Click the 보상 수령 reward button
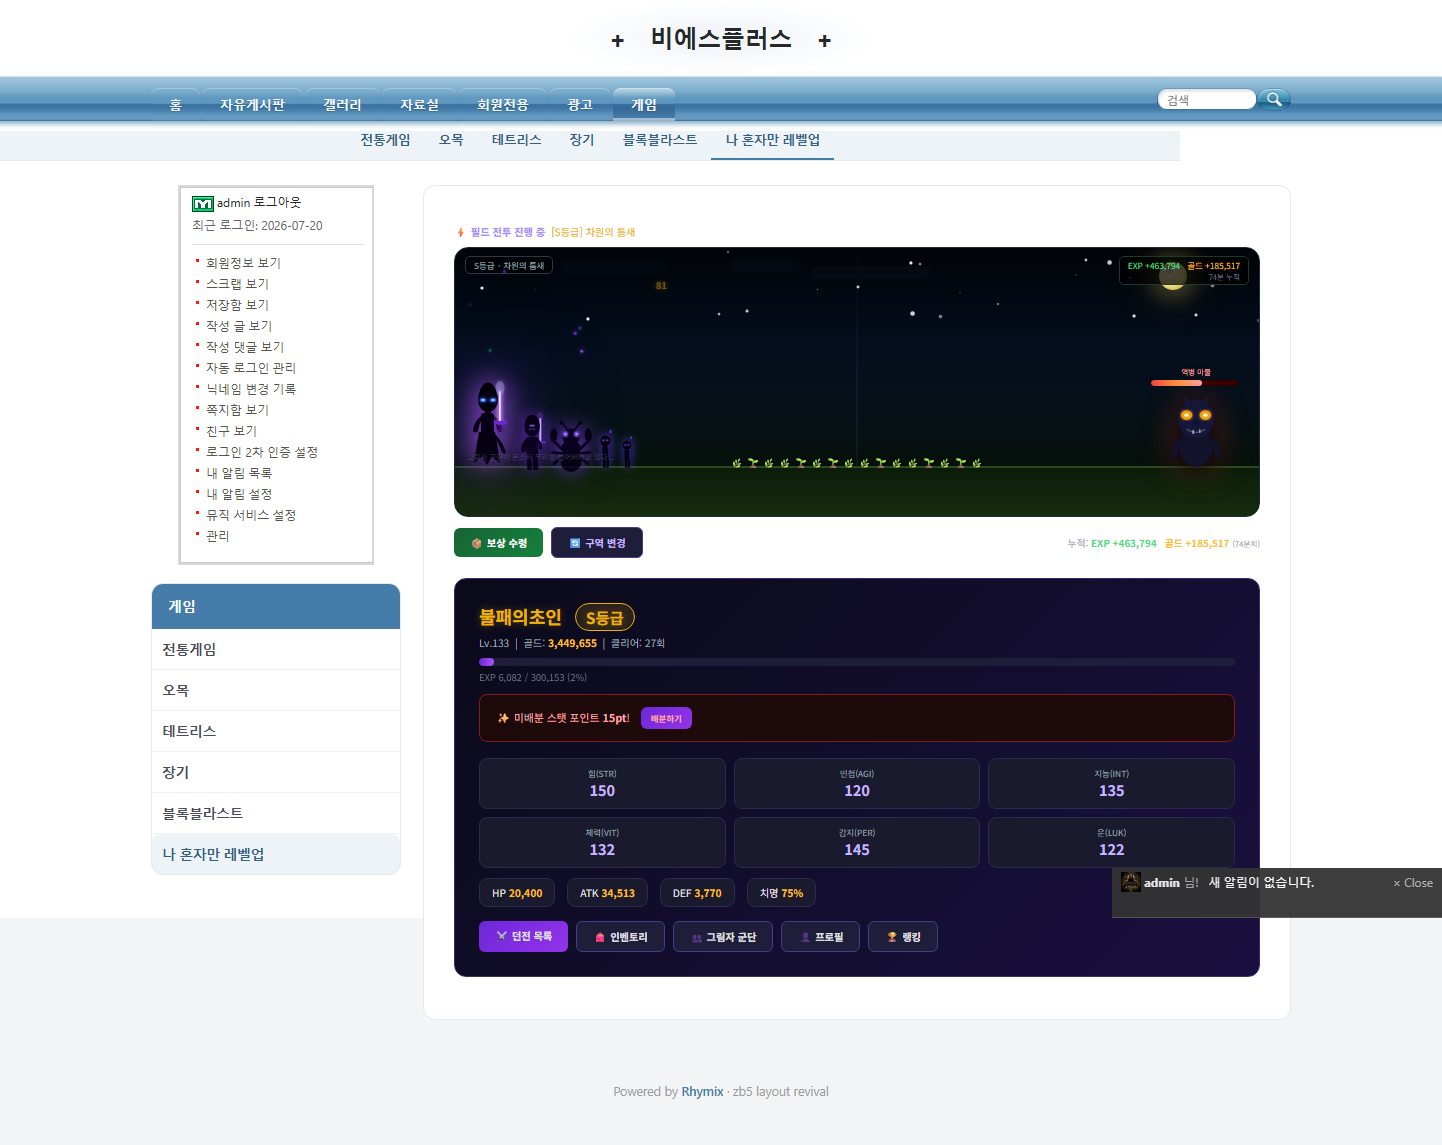 pos(498,543)
